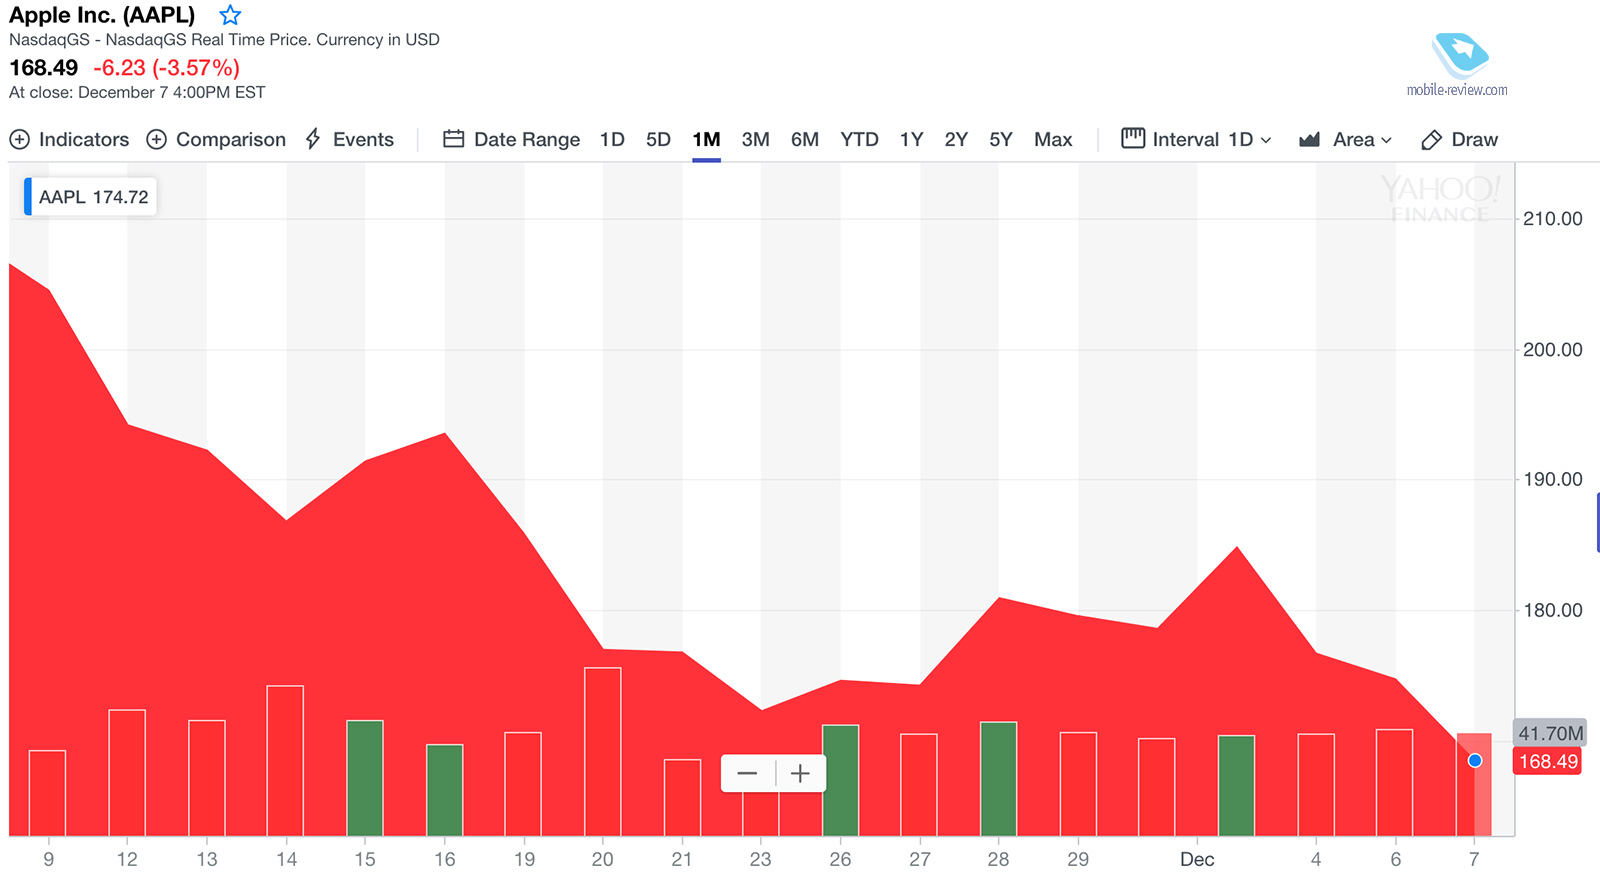Click the 210.00 price axis label
Viewport: 1600px width, 890px height.
pos(1552,218)
